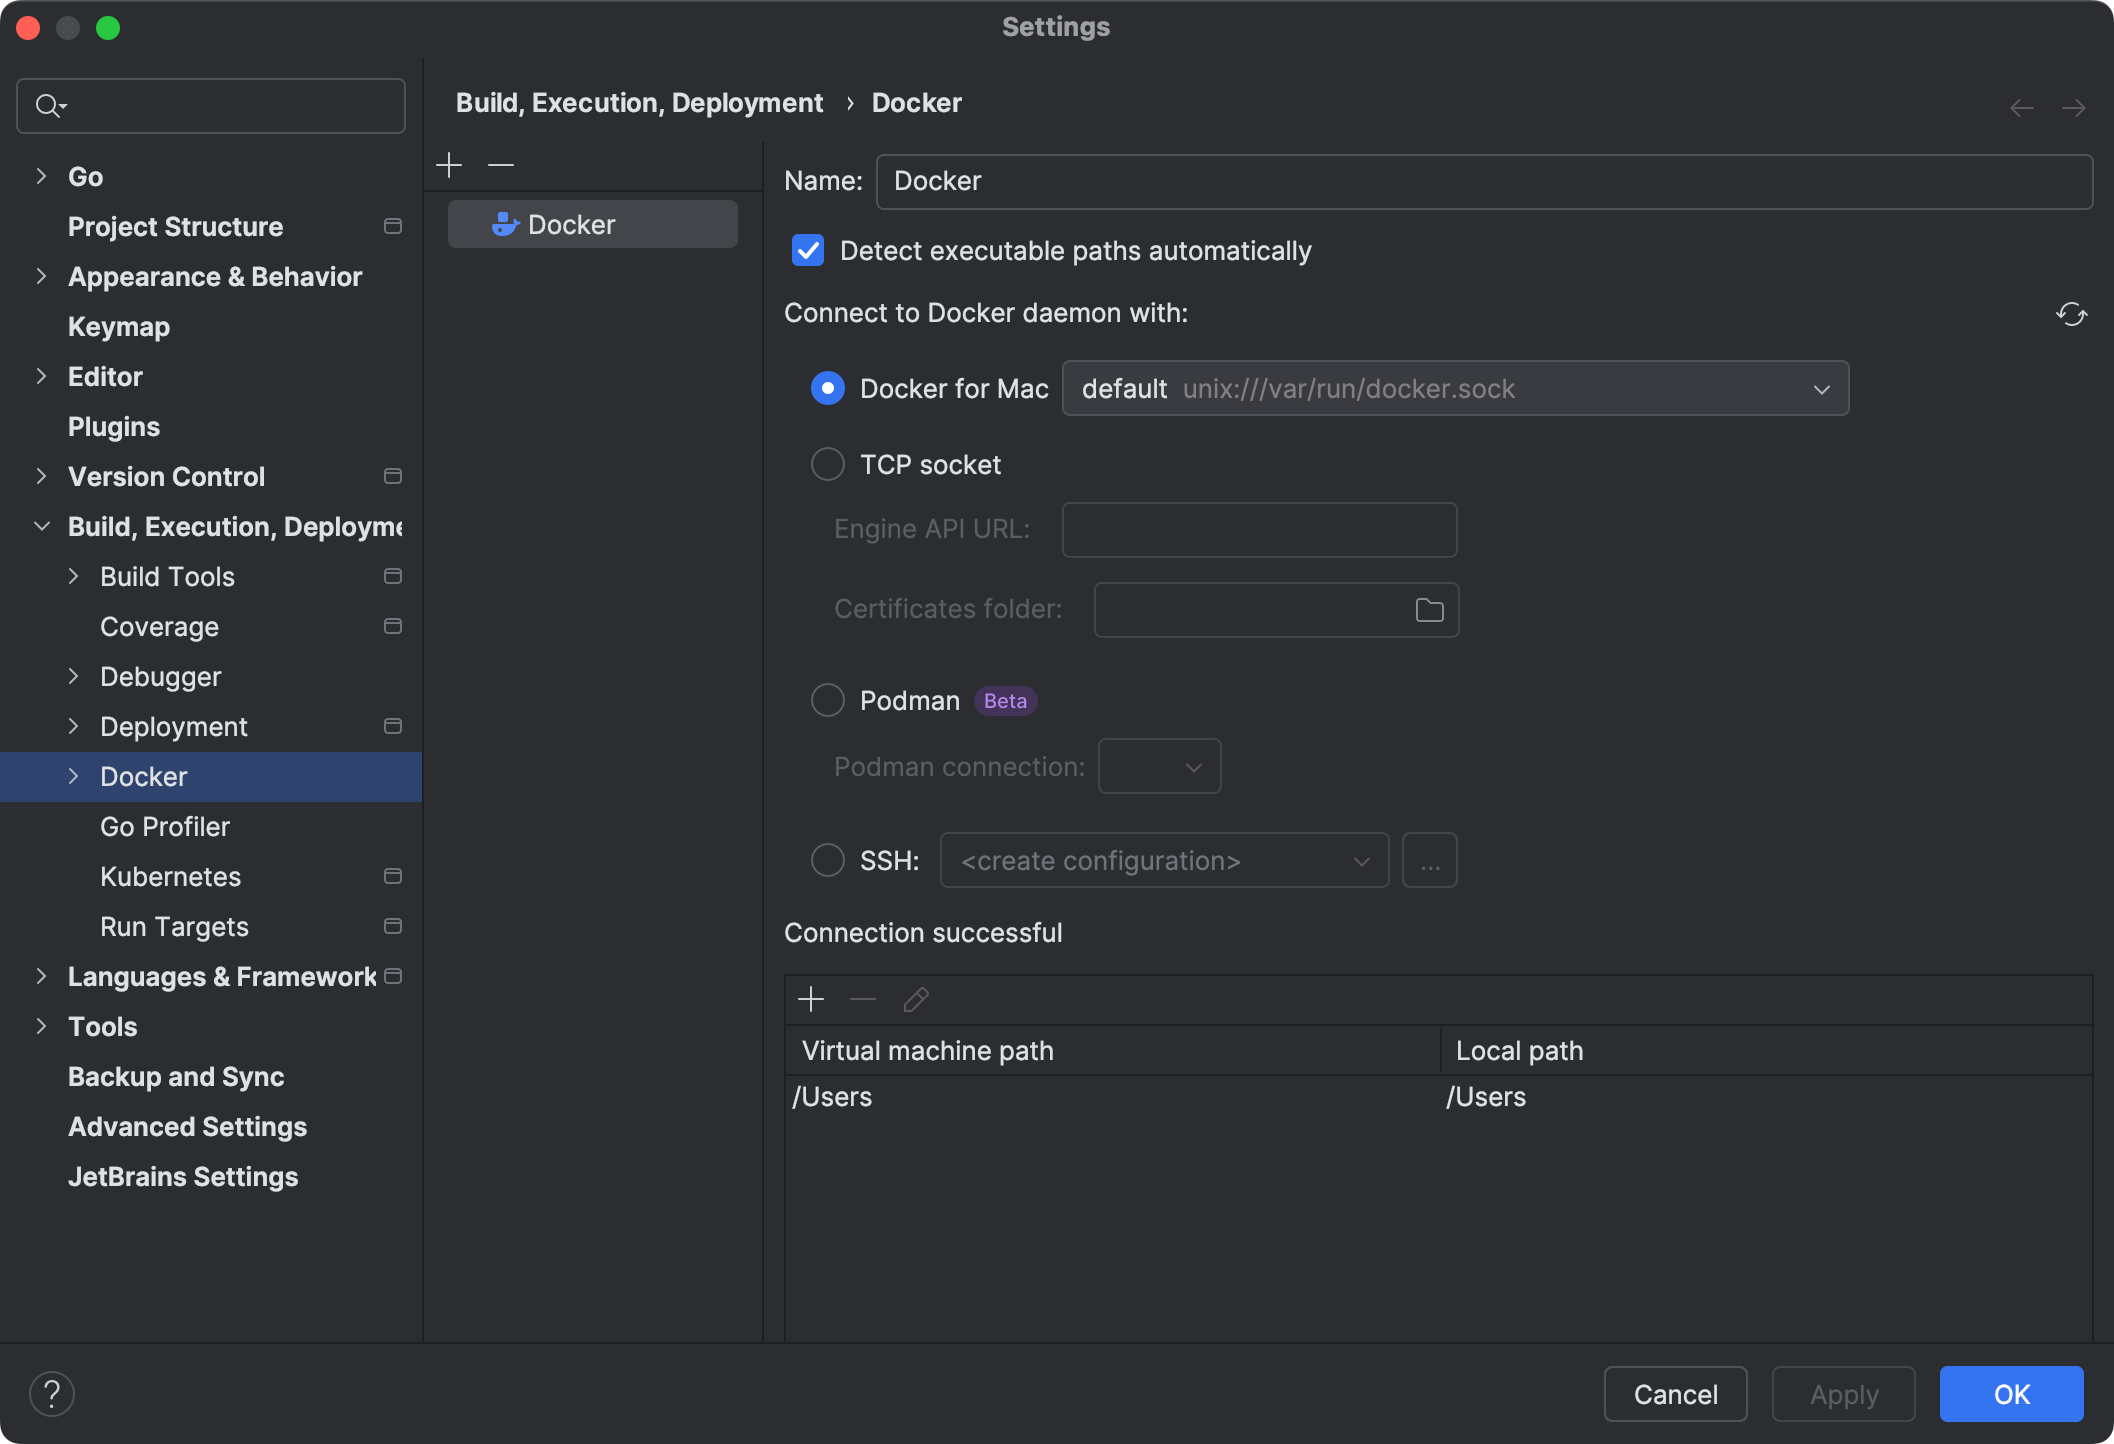
Task: Click the add path mapping plus icon
Action: (811, 999)
